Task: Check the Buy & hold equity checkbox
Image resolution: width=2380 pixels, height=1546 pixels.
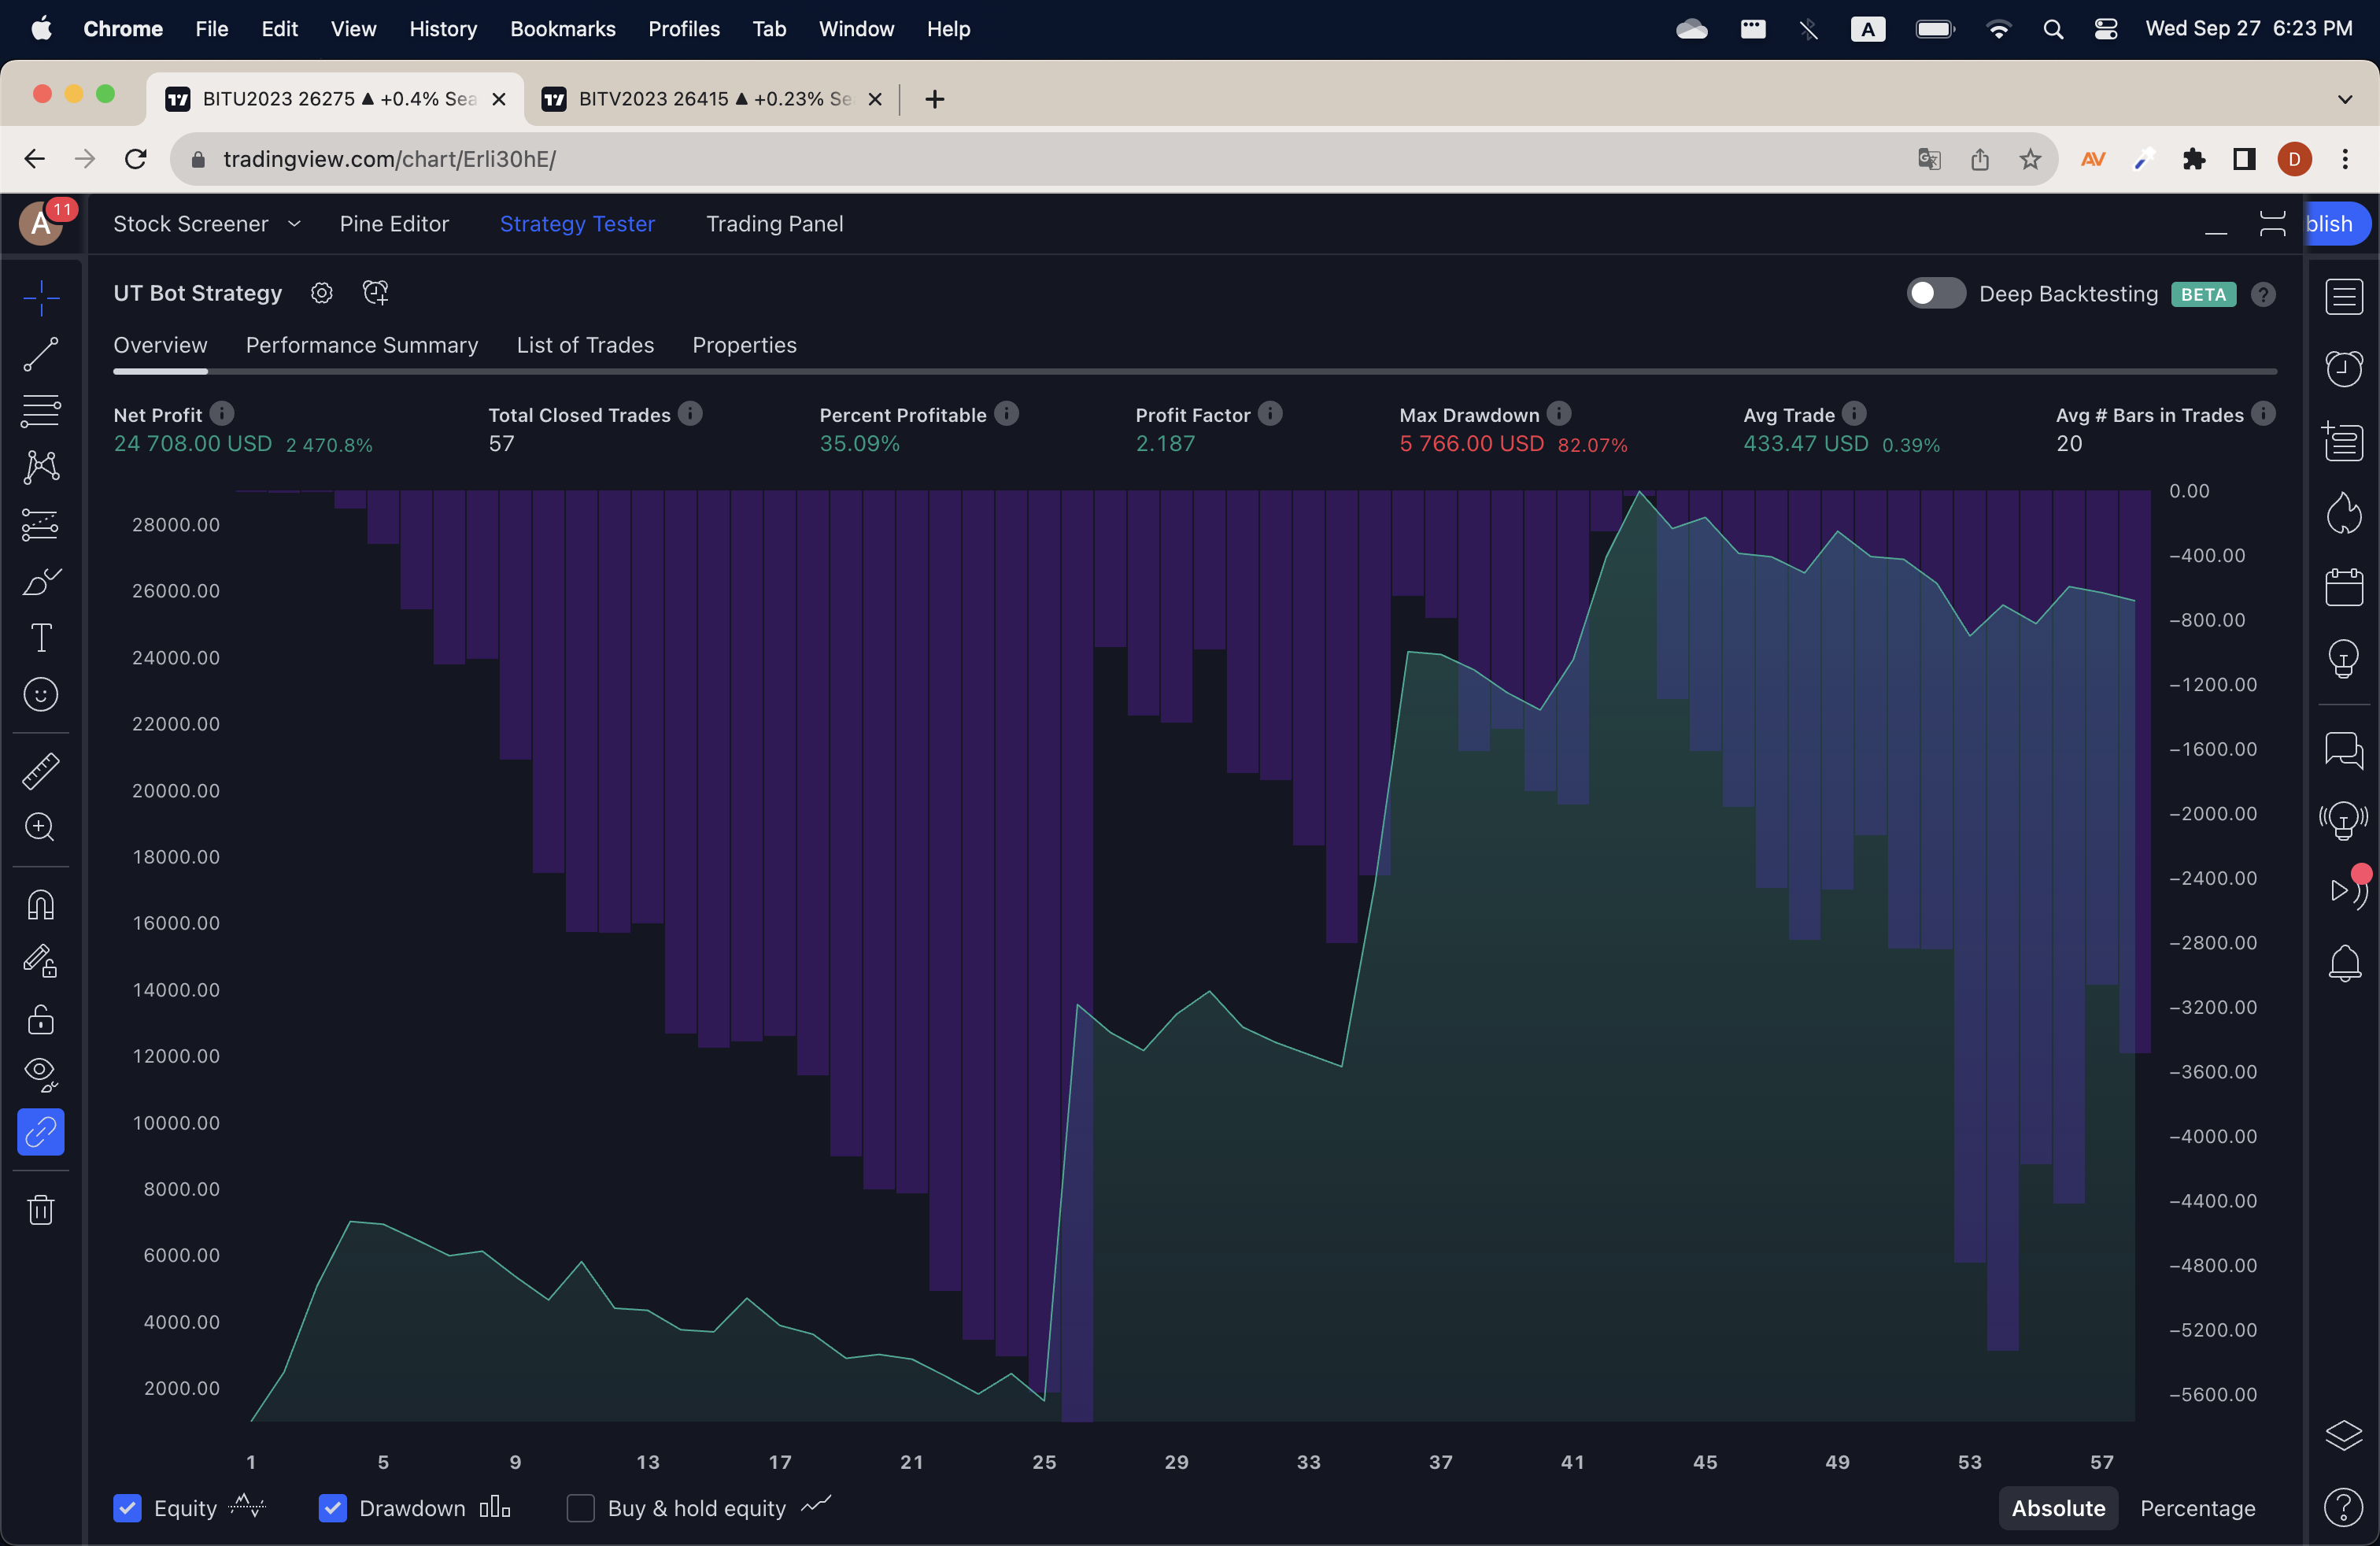Action: (x=580, y=1508)
